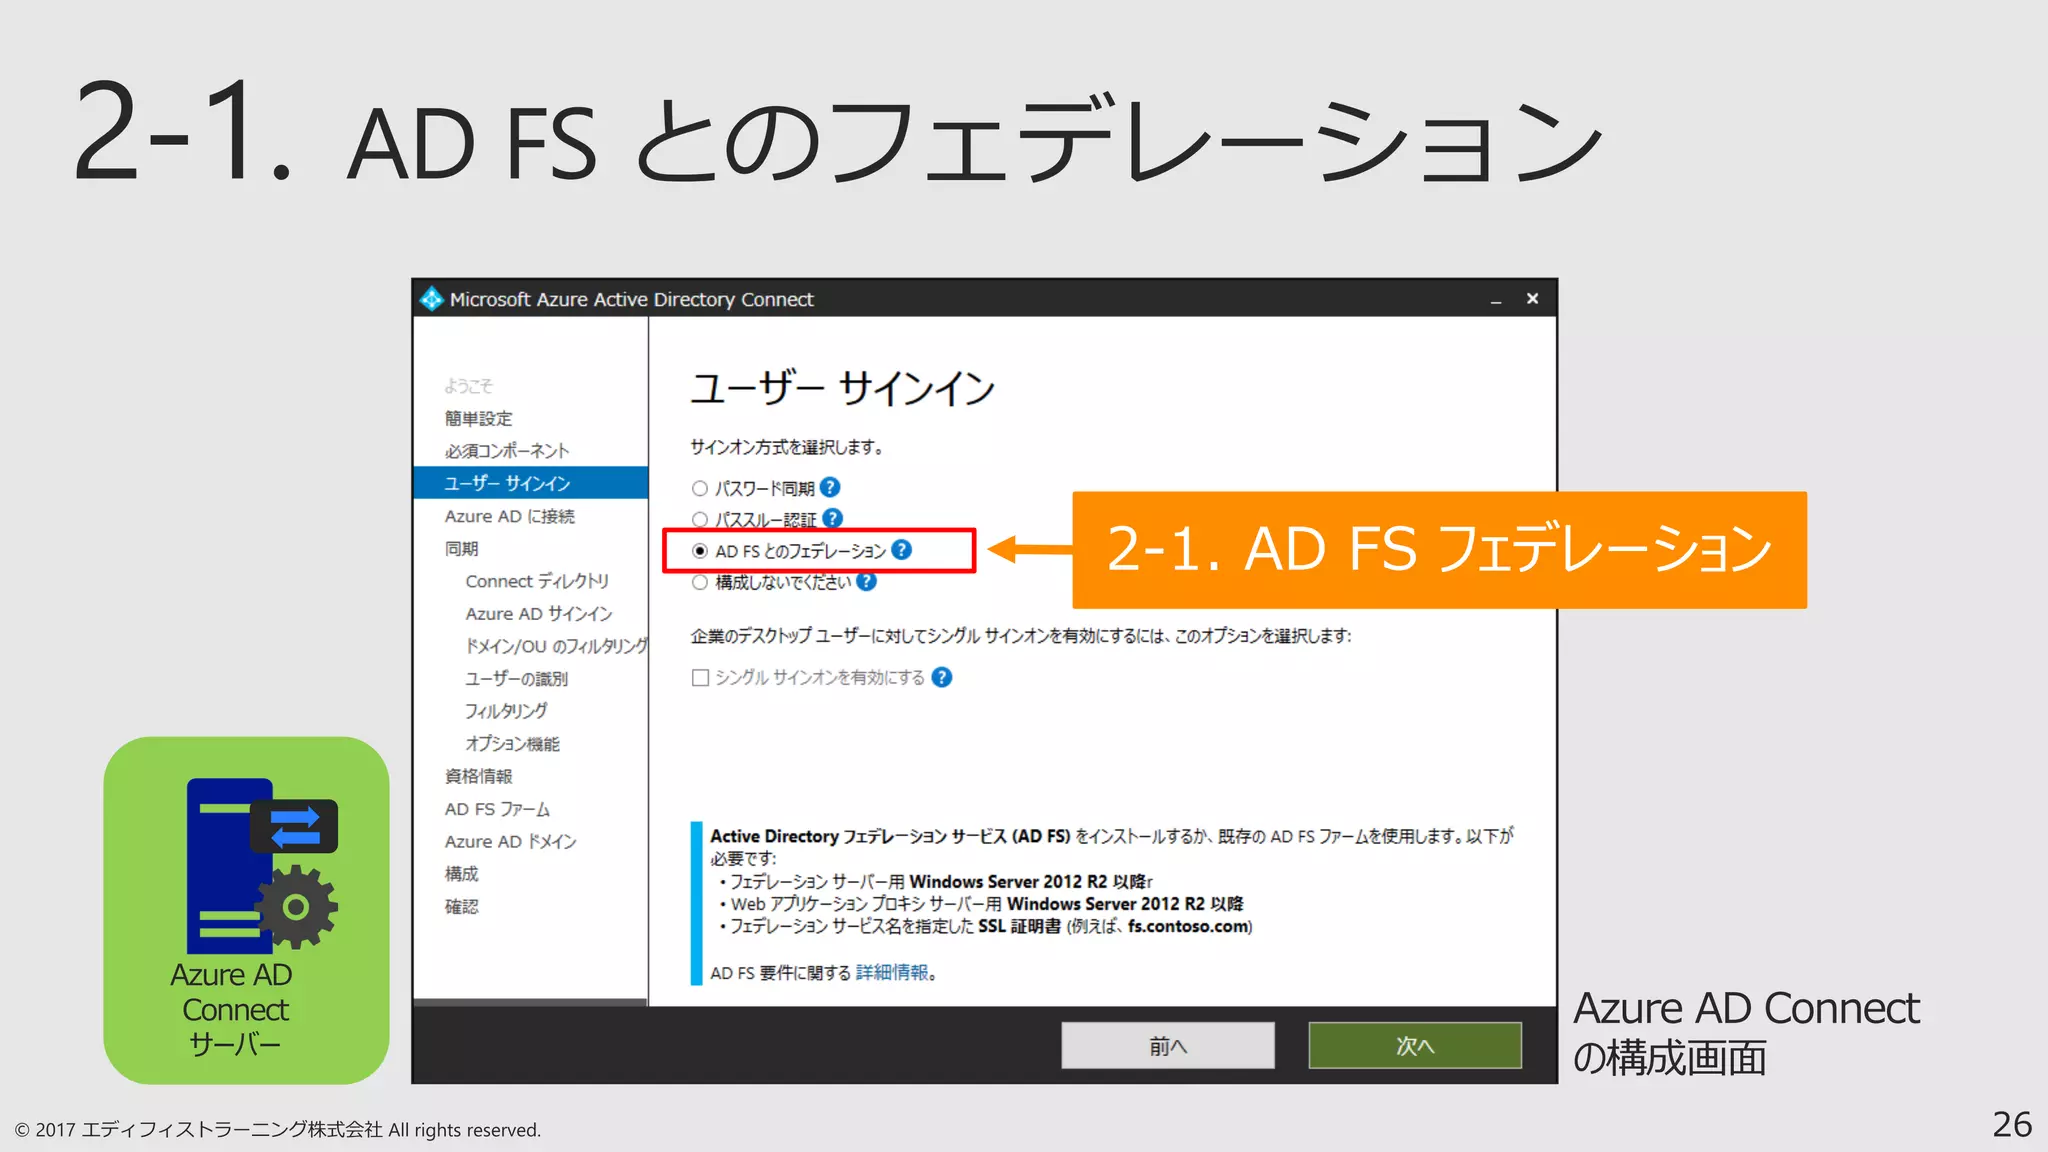
Task: Open the フィルタリング sub-step
Action: 506,711
